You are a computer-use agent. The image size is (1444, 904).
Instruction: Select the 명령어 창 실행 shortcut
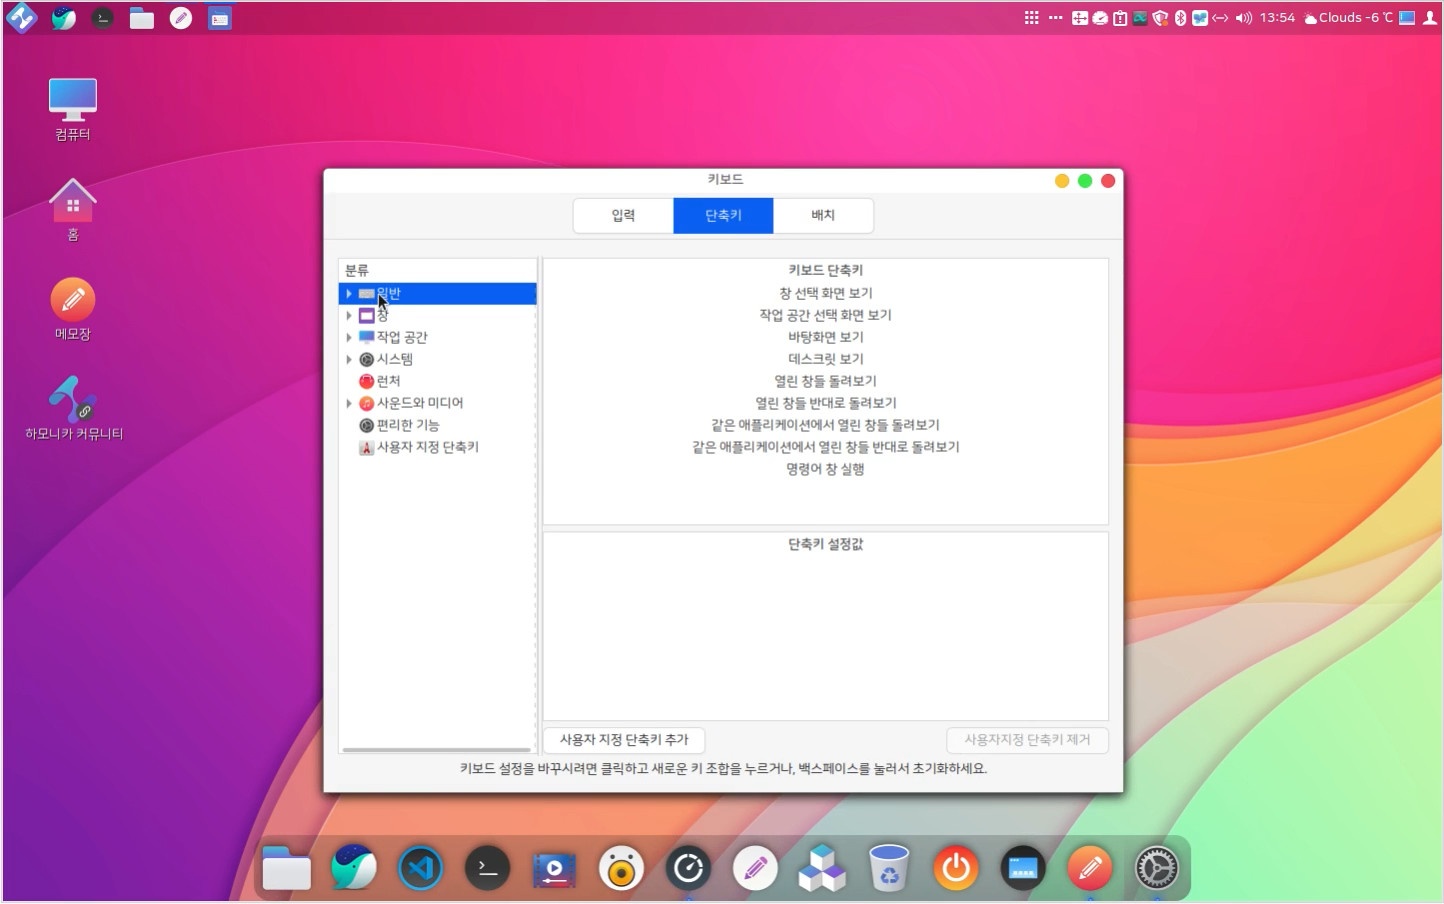[825, 469]
